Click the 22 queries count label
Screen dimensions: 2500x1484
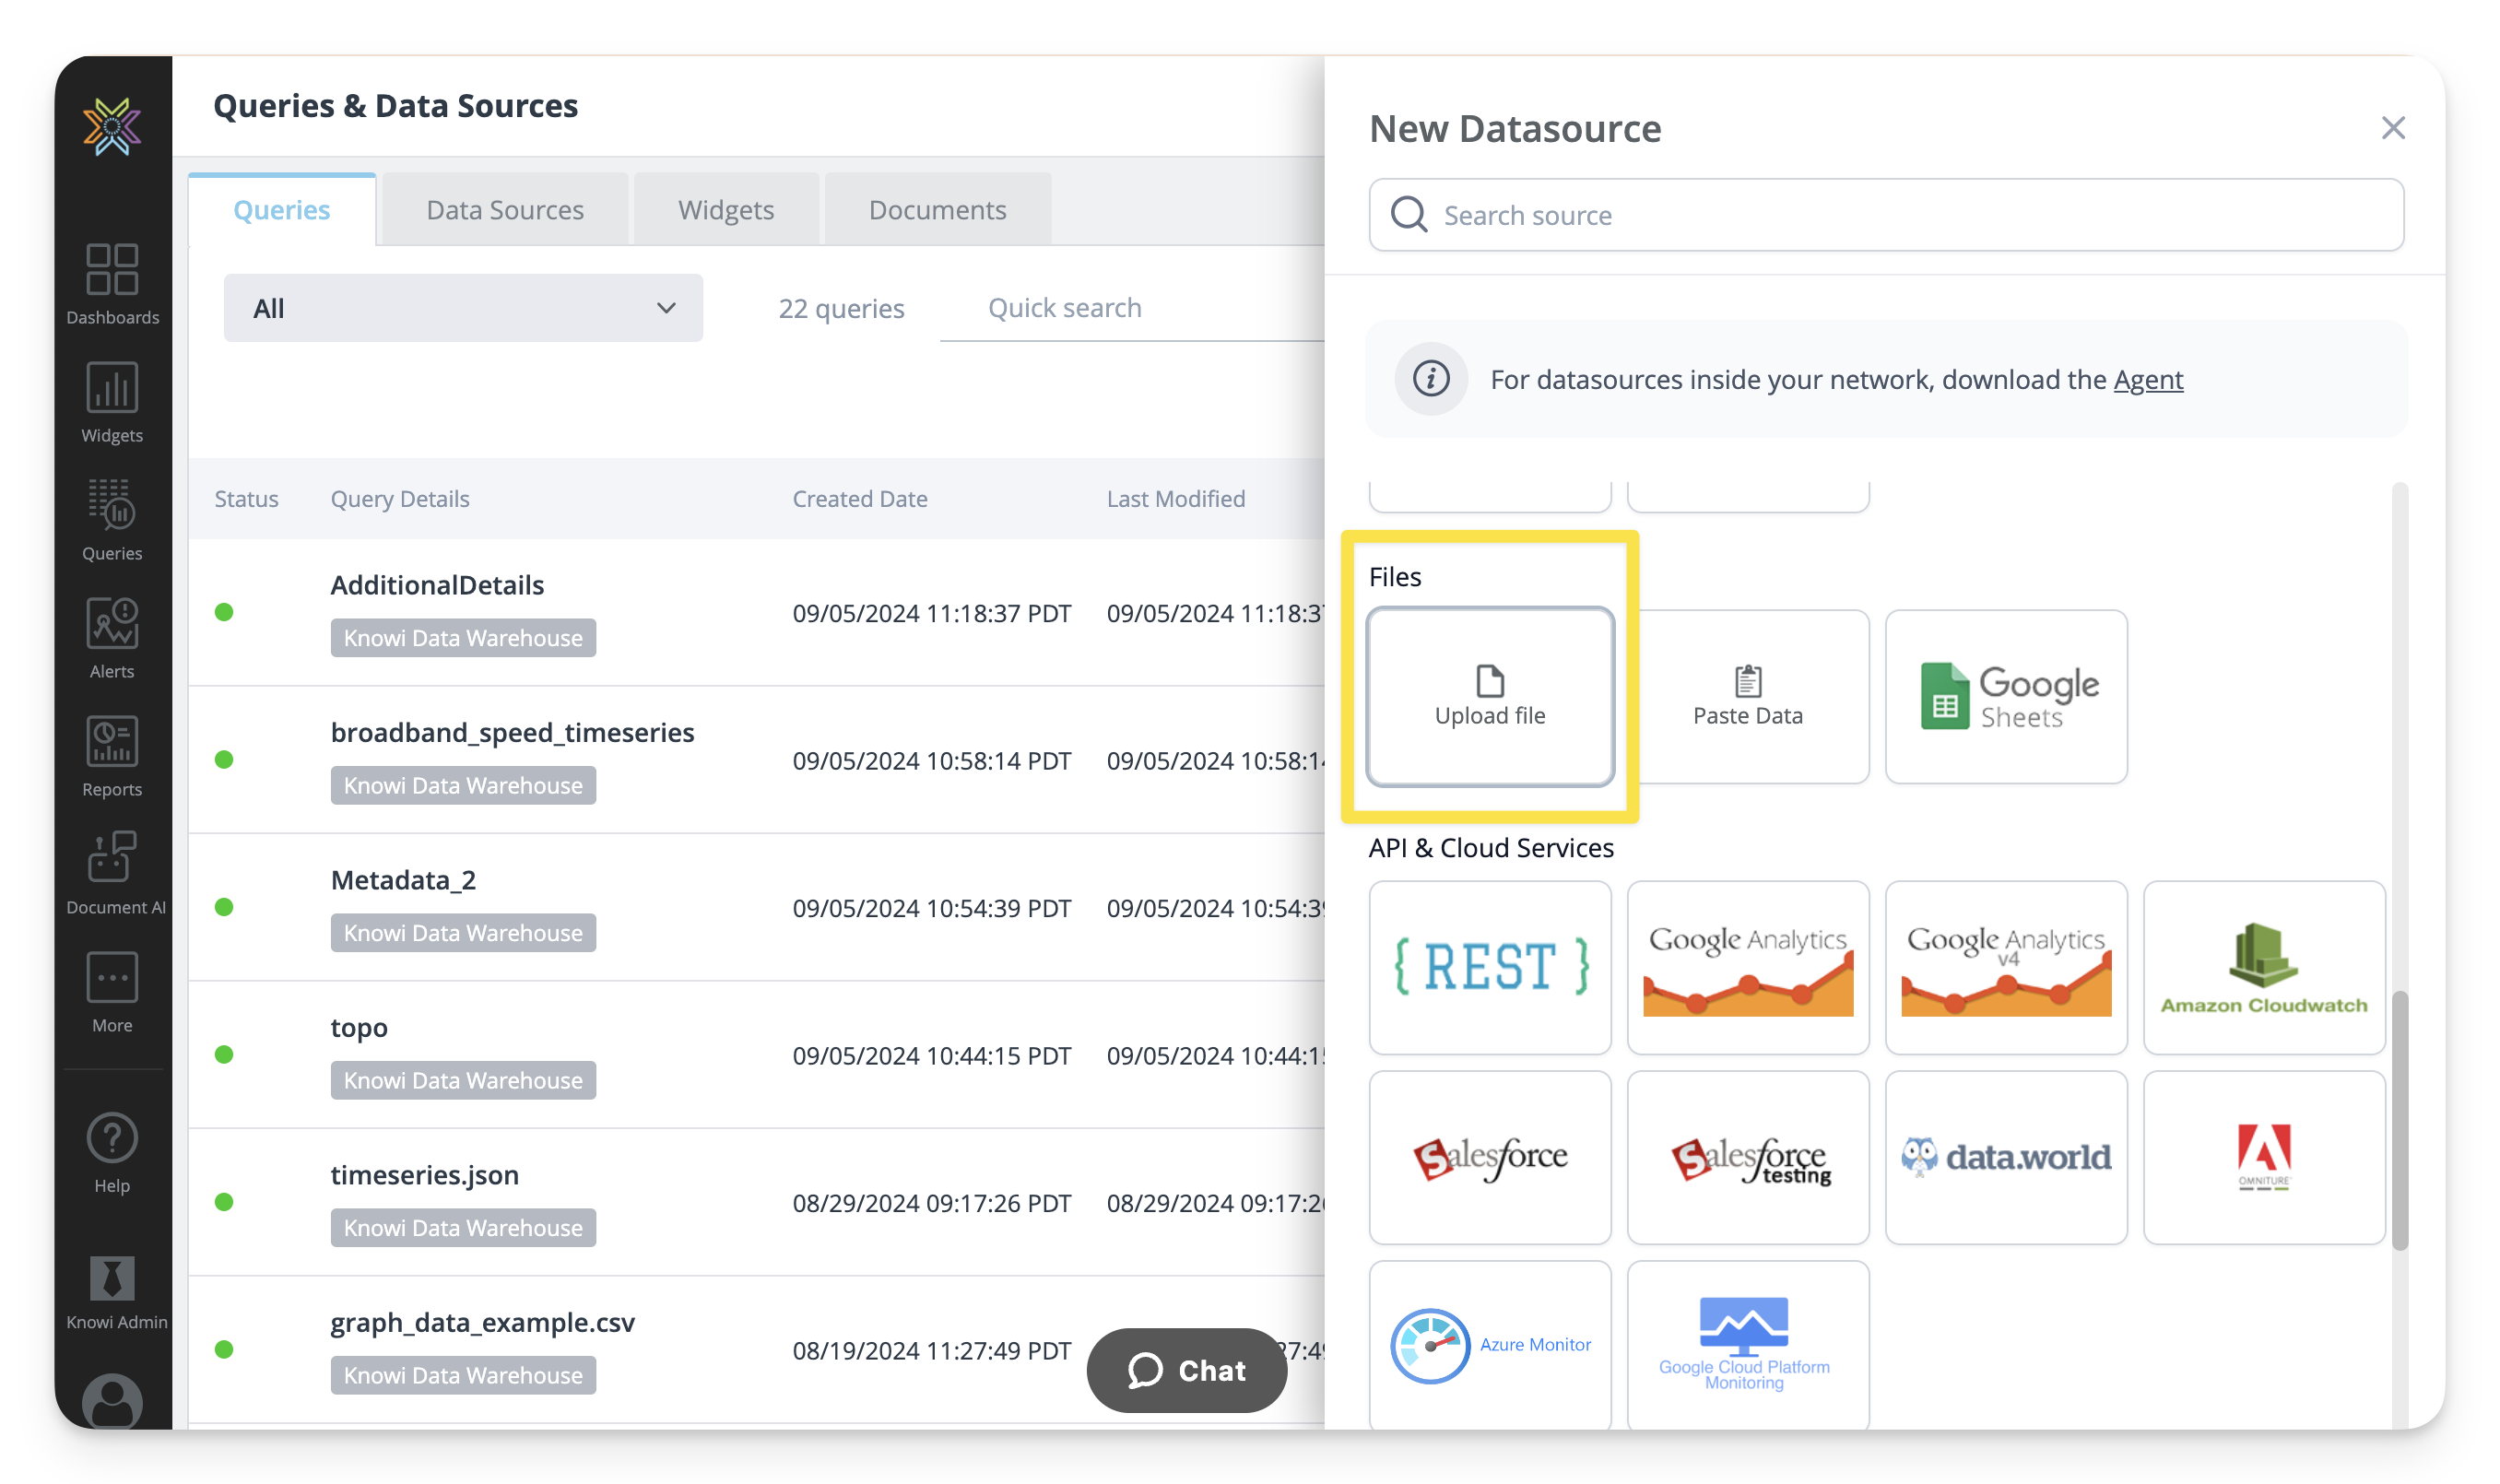tap(841, 308)
